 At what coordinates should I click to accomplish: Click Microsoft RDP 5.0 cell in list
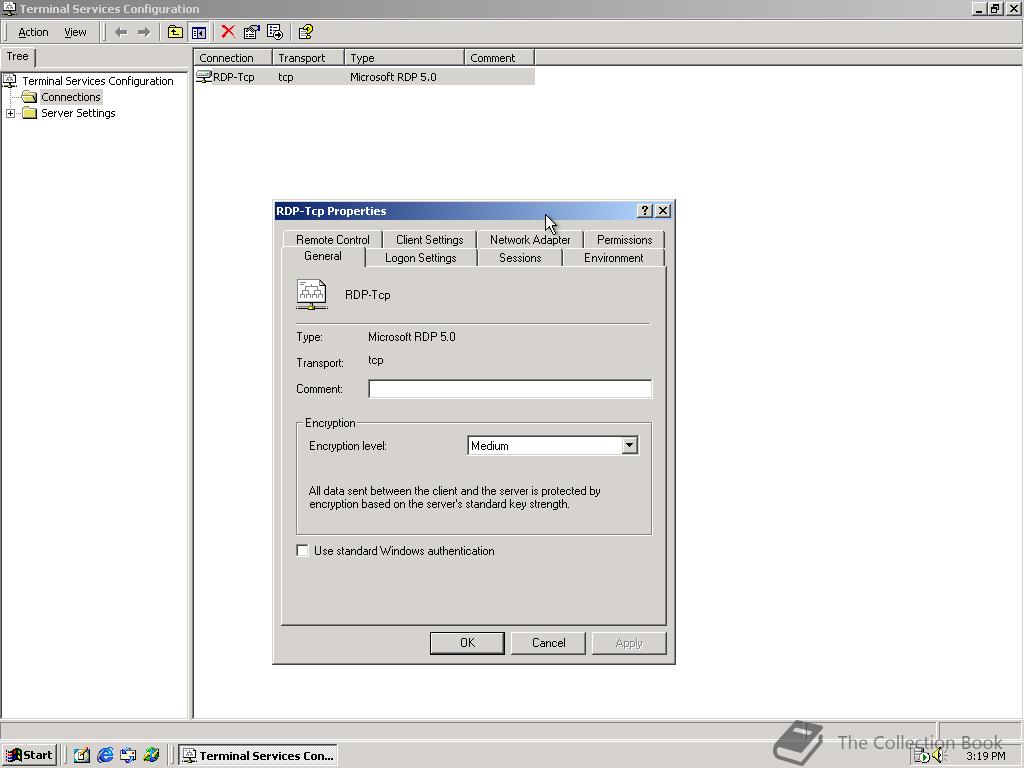tap(393, 77)
